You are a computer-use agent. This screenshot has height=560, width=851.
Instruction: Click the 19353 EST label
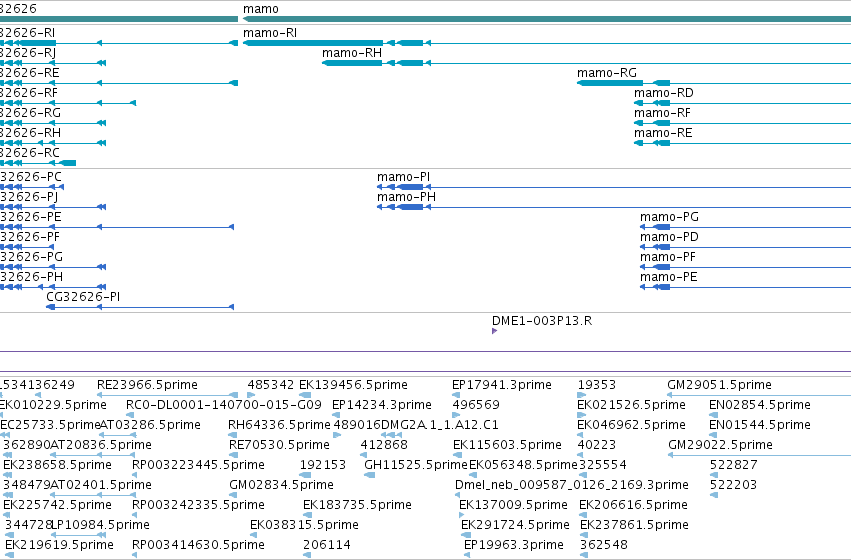point(597,385)
